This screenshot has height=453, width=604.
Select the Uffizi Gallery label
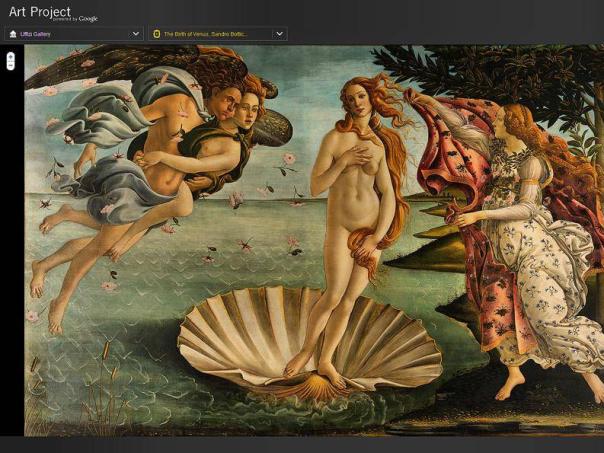[x=36, y=33]
